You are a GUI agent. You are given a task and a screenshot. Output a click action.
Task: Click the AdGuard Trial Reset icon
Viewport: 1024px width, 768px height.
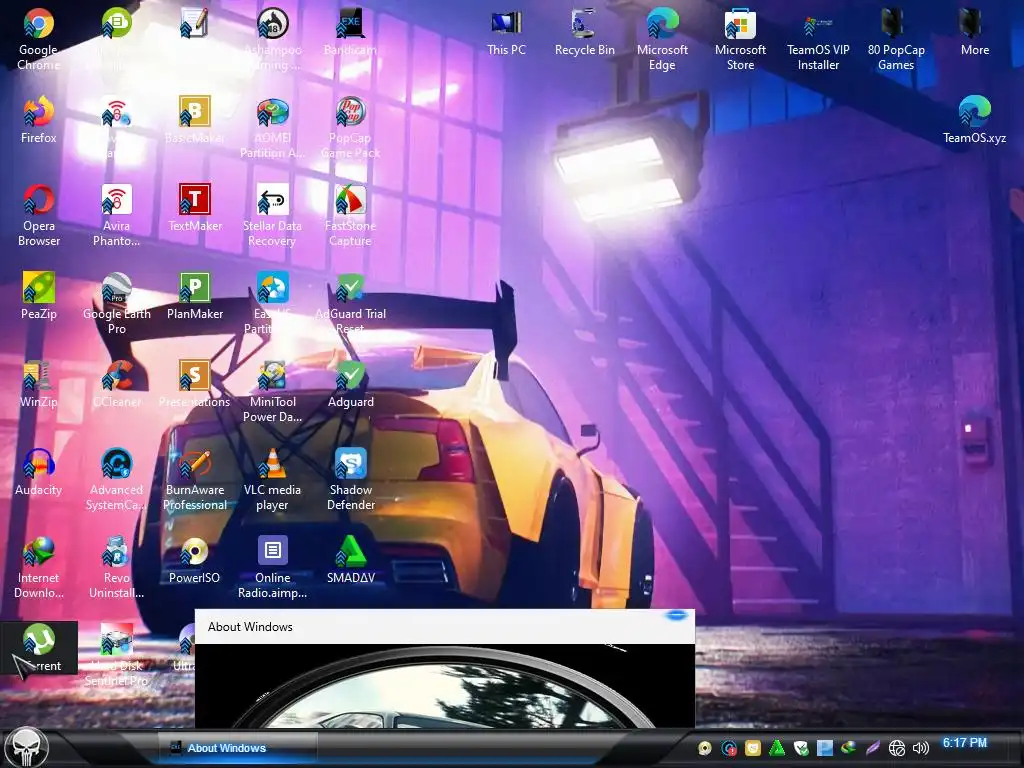pyautogui.click(x=351, y=288)
